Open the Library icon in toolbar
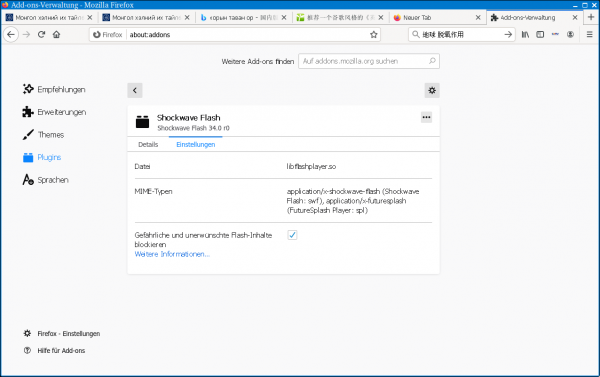Image resolution: width=600 pixels, height=377 pixels. click(x=525, y=34)
